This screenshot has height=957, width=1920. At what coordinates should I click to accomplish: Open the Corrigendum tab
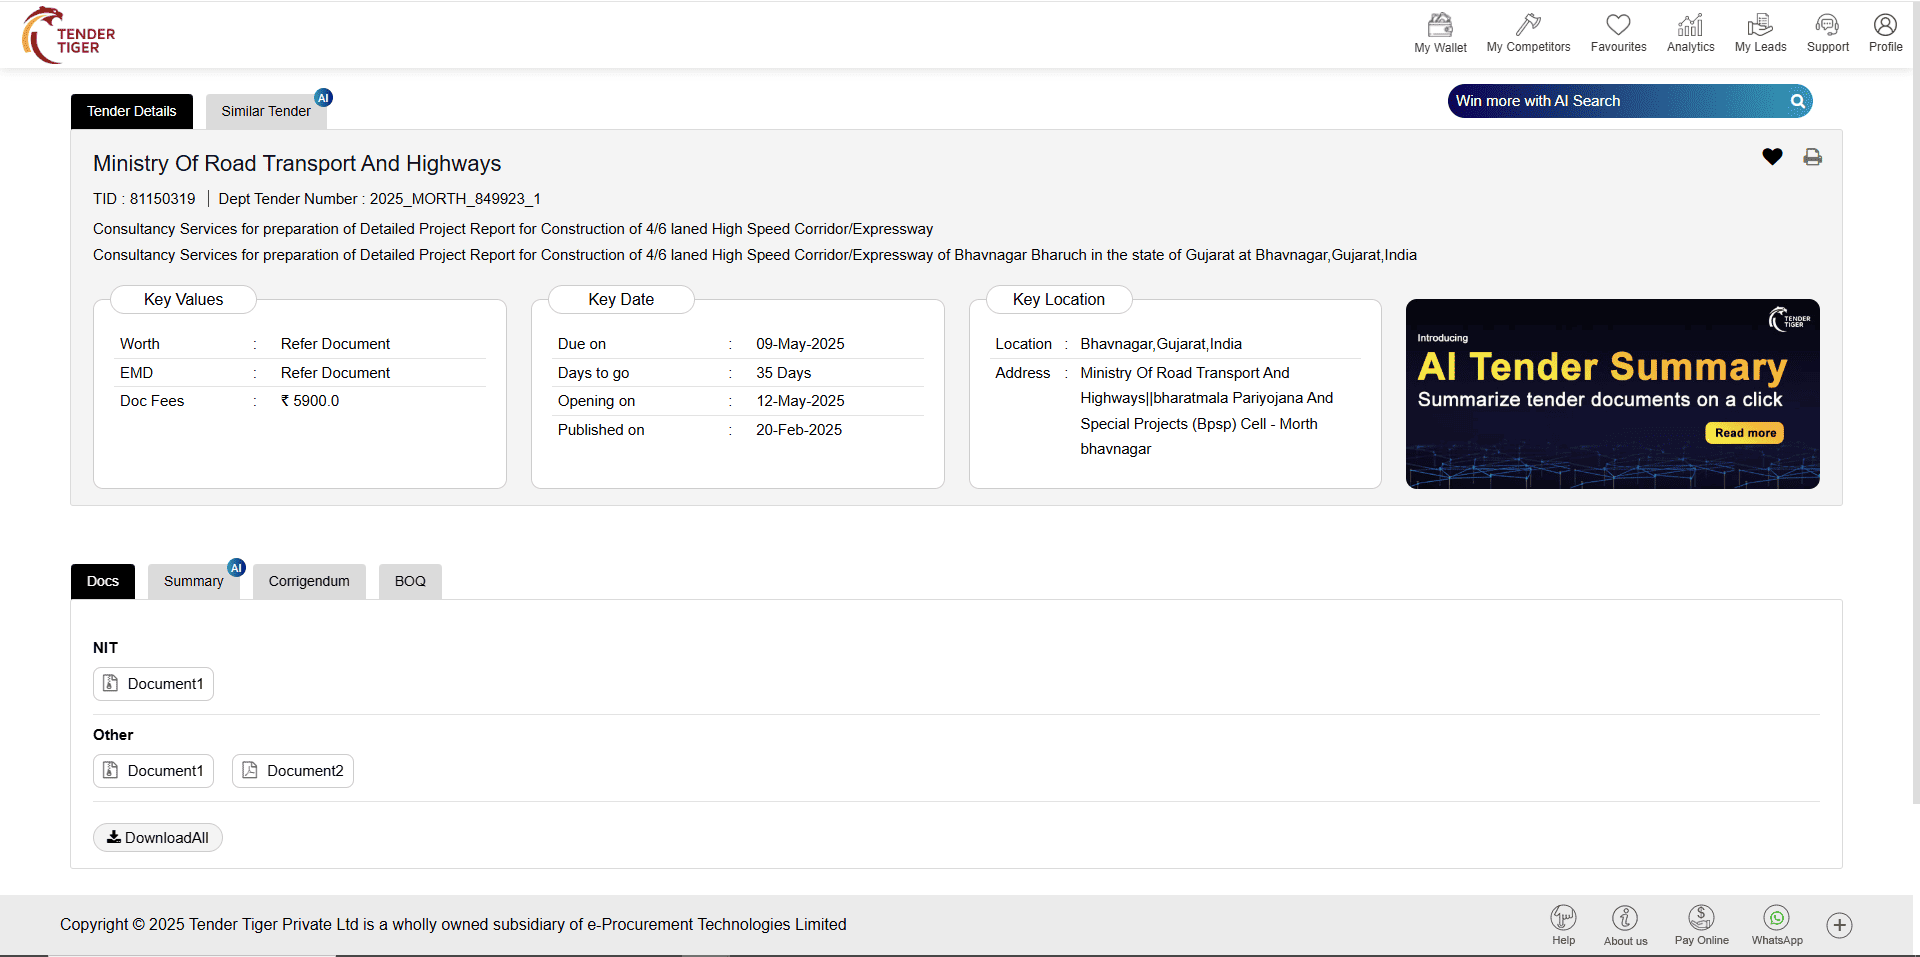(x=309, y=581)
